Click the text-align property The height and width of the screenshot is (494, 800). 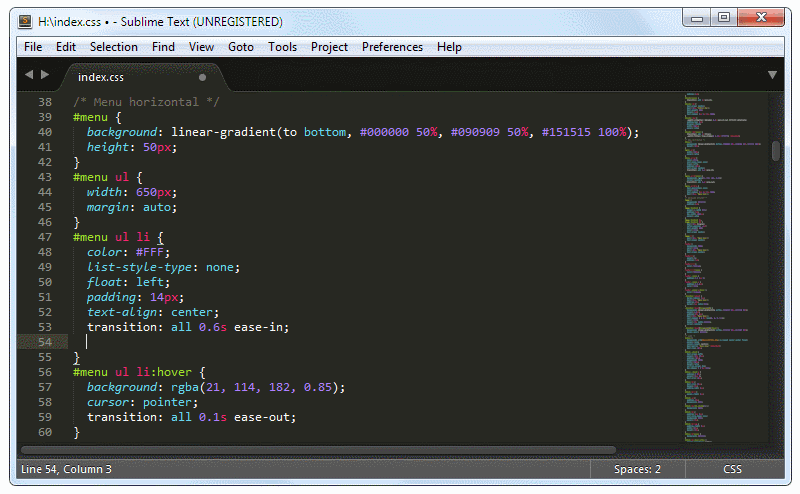pyautogui.click(x=121, y=312)
